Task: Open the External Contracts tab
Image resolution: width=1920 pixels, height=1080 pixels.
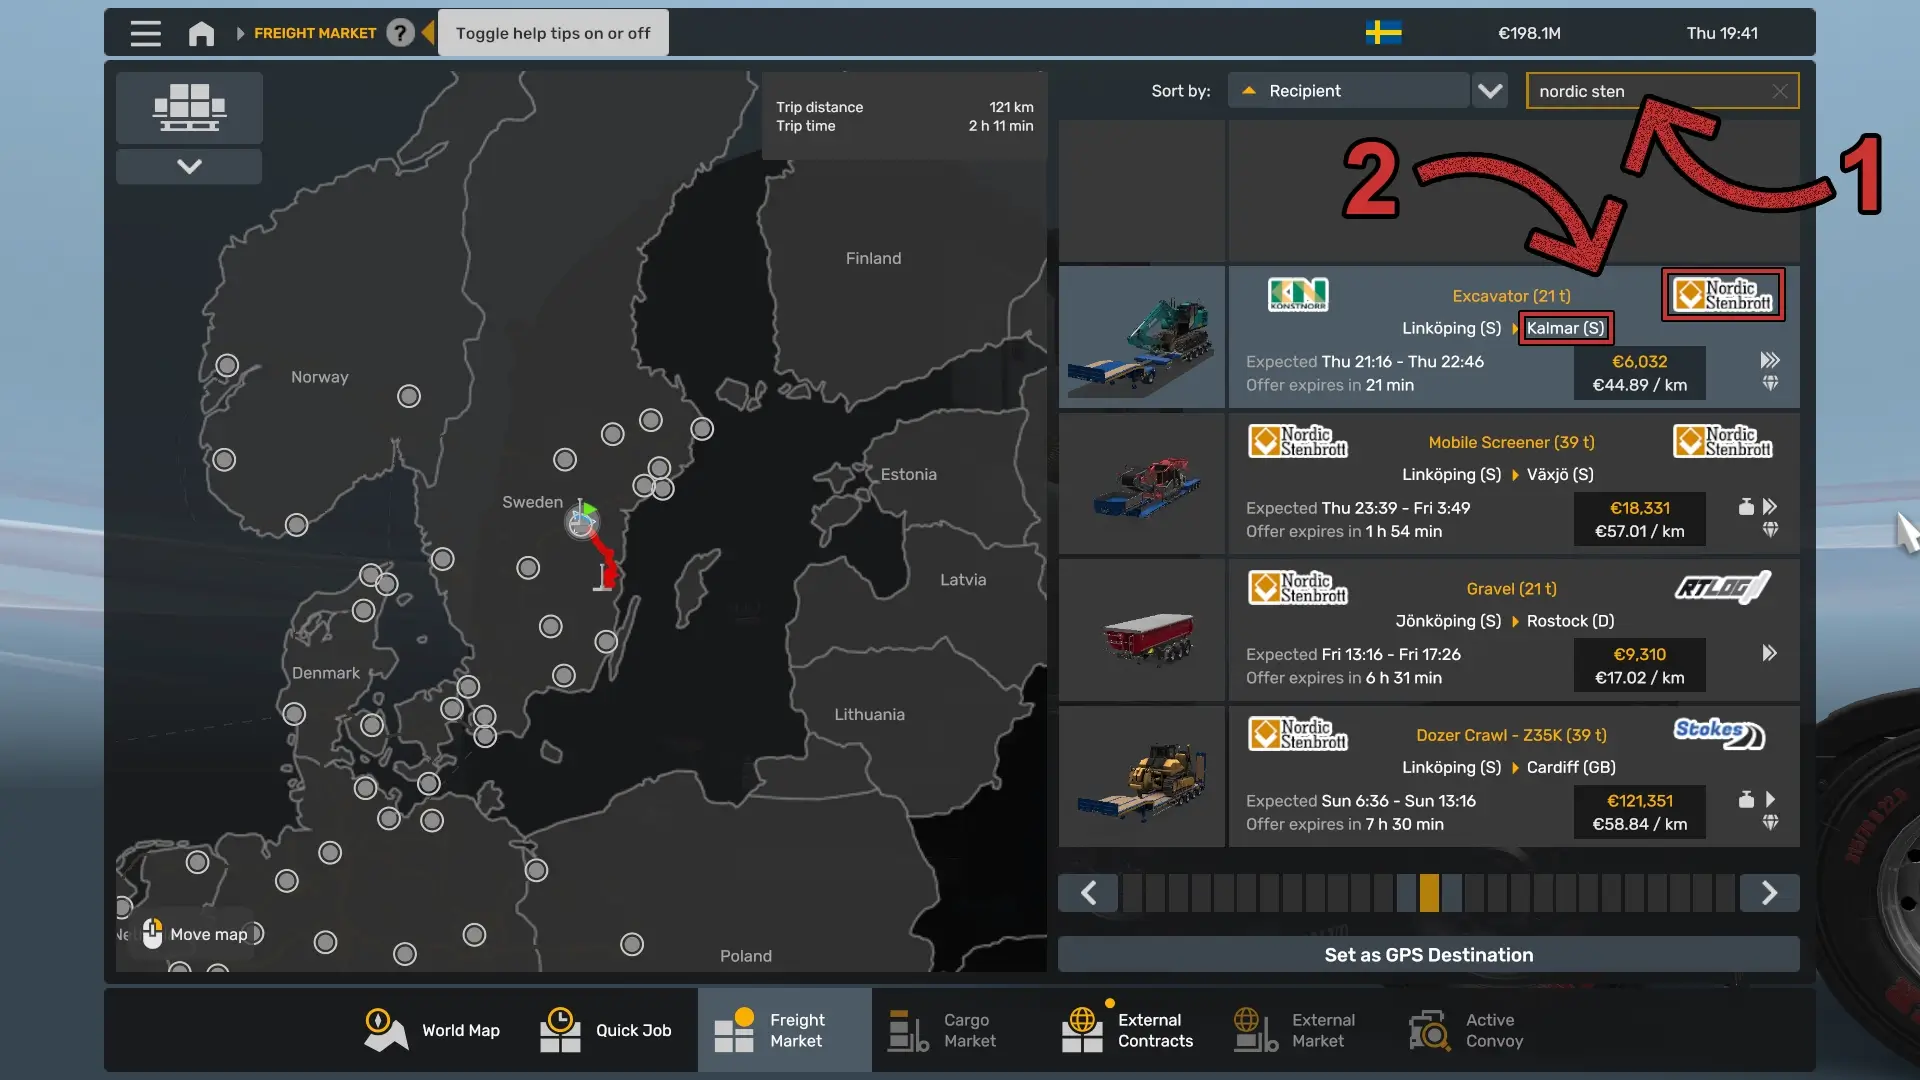Action: point(1128,1030)
